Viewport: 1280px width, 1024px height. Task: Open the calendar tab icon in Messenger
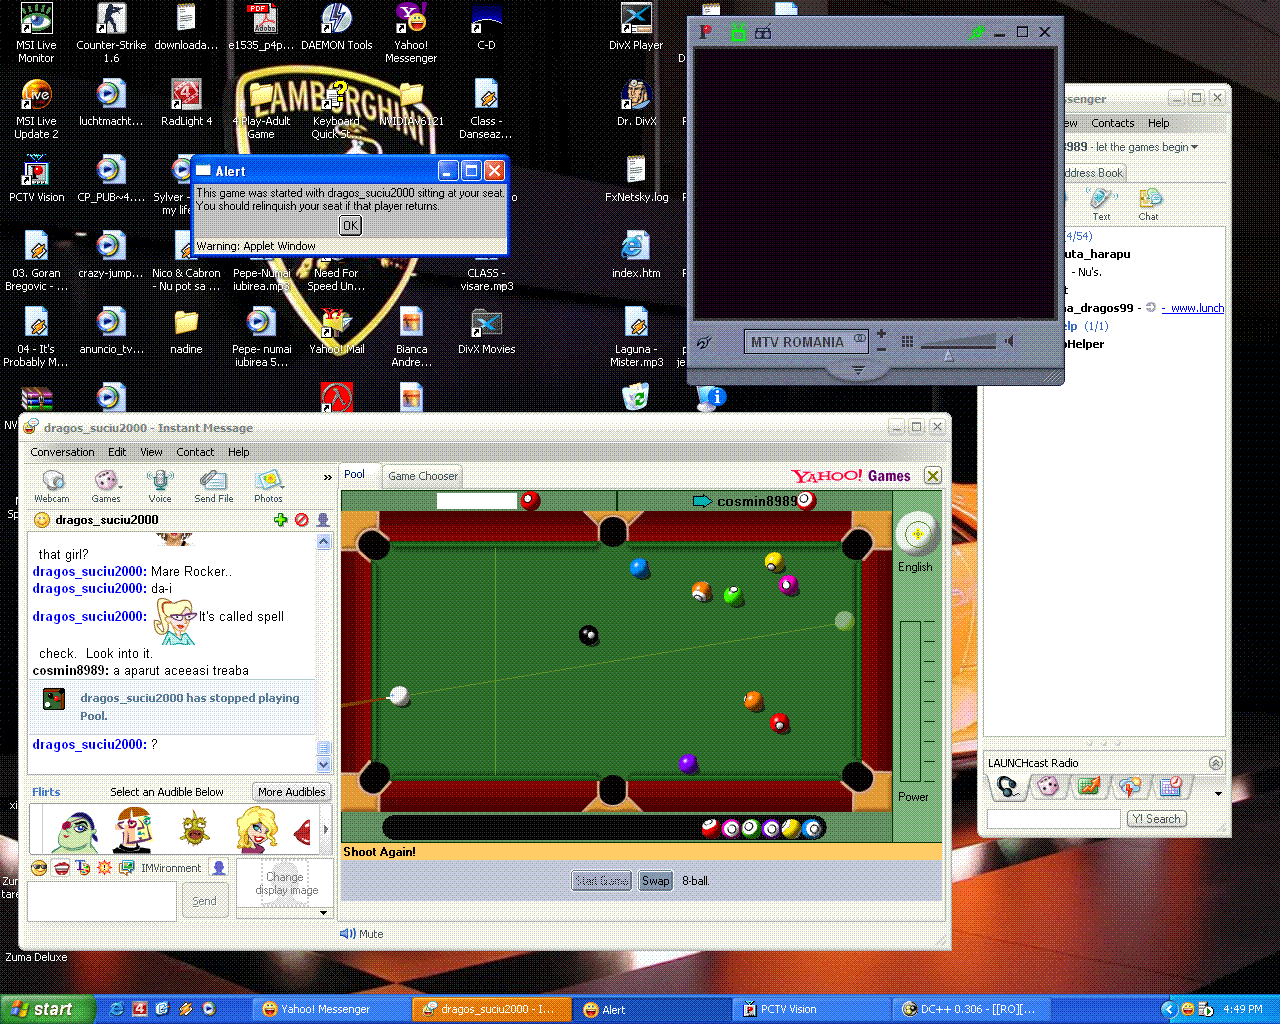tap(1170, 787)
